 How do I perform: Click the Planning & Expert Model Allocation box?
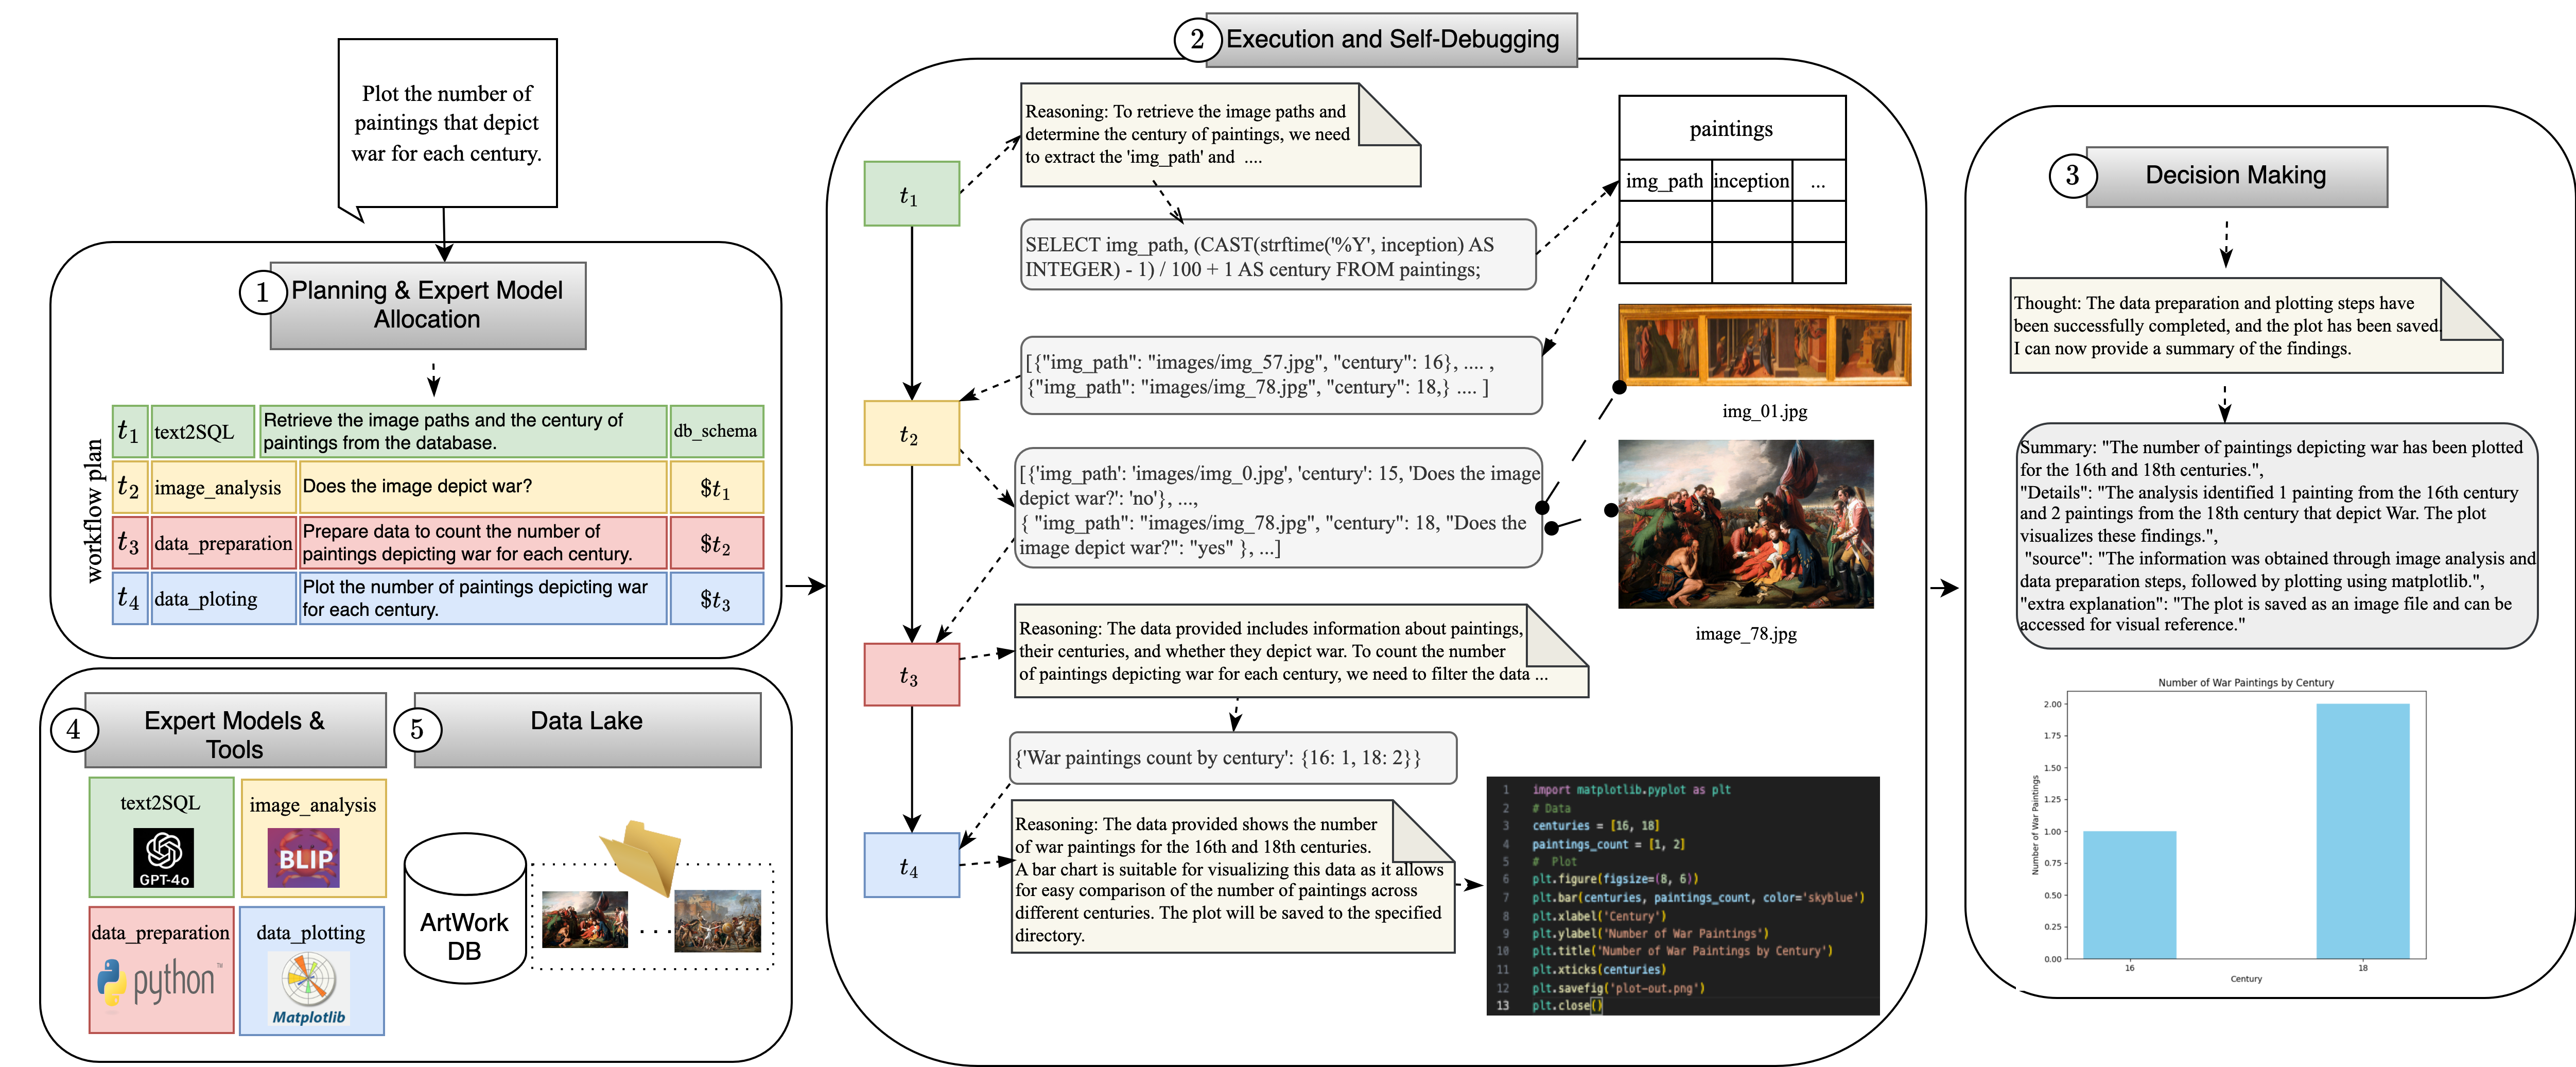428,305
